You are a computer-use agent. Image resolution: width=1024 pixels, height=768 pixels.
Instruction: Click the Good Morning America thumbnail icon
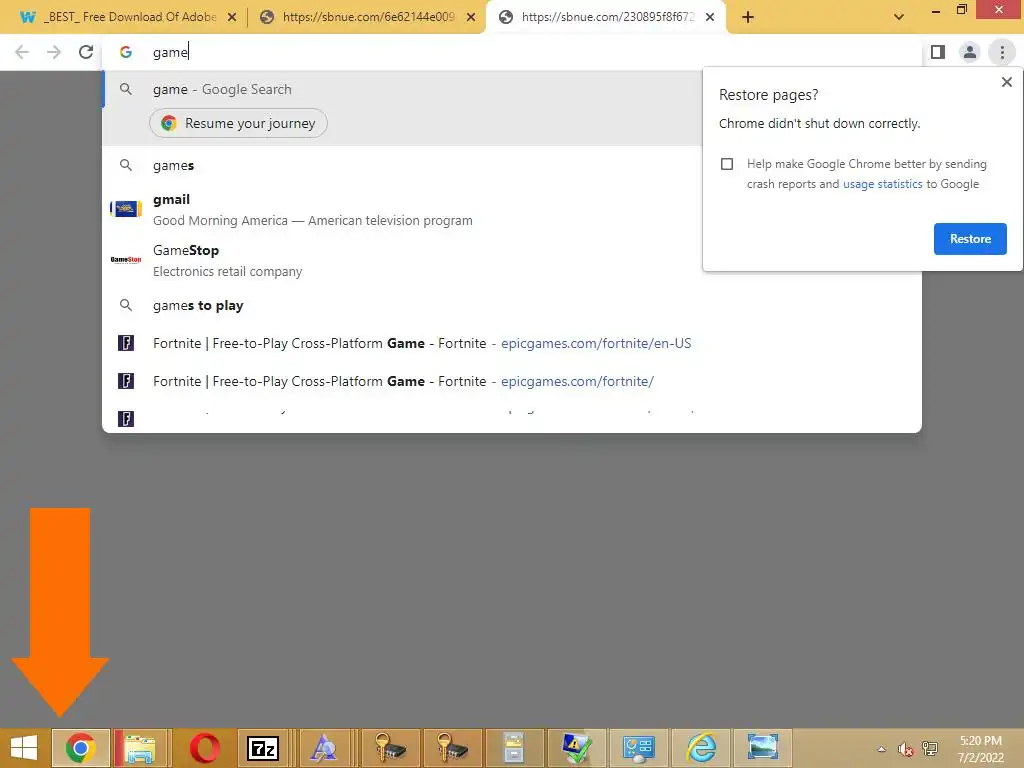coord(126,209)
